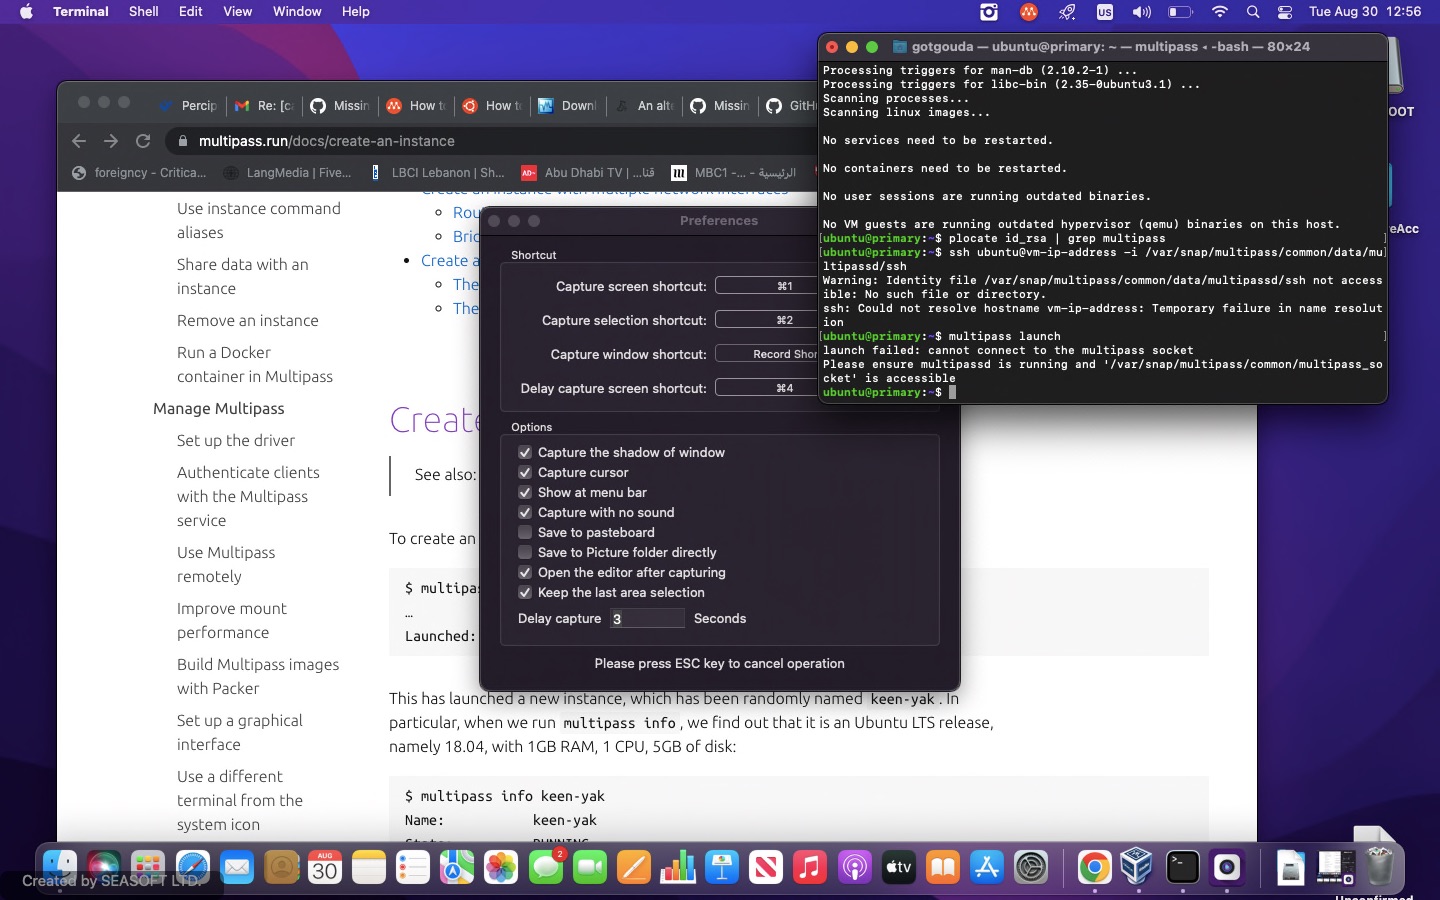Open the screen recorder app in the Dock
Viewport: 1440px width, 900px height.
pos(1228,869)
